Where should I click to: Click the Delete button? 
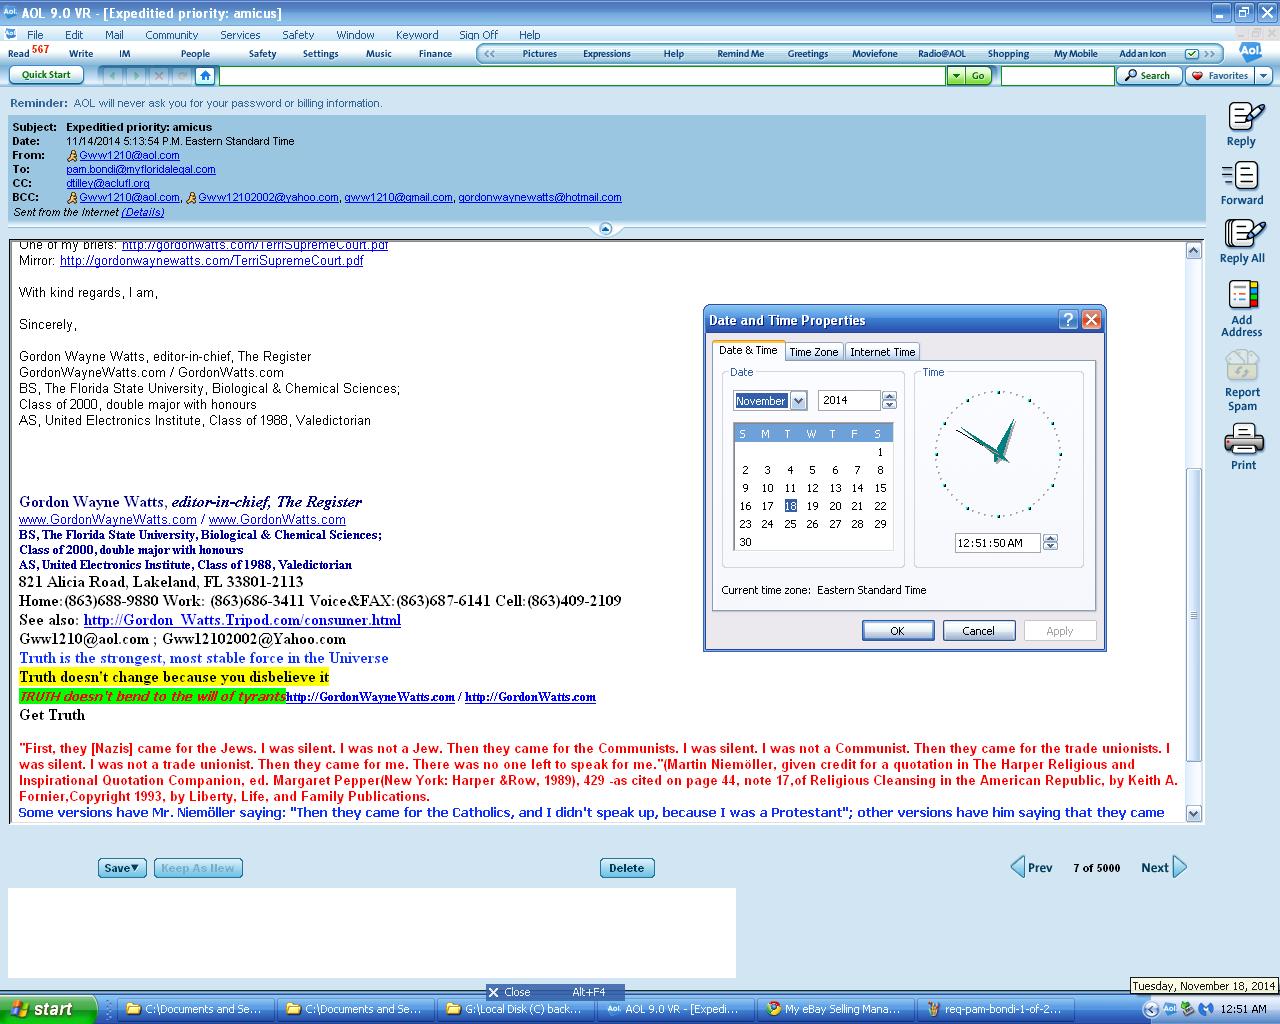627,868
